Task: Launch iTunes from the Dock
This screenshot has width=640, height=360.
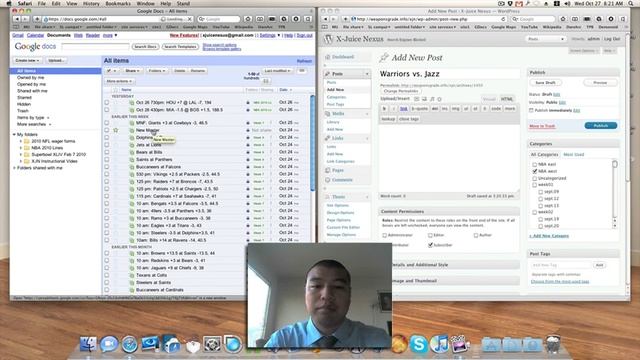Action: tap(440, 344)
